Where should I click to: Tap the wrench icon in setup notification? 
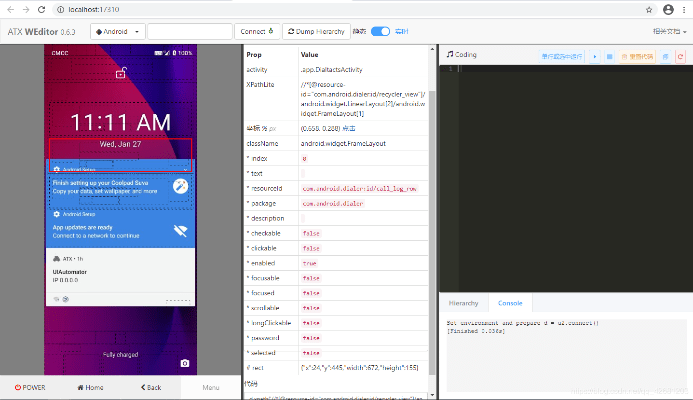[181, 187]
